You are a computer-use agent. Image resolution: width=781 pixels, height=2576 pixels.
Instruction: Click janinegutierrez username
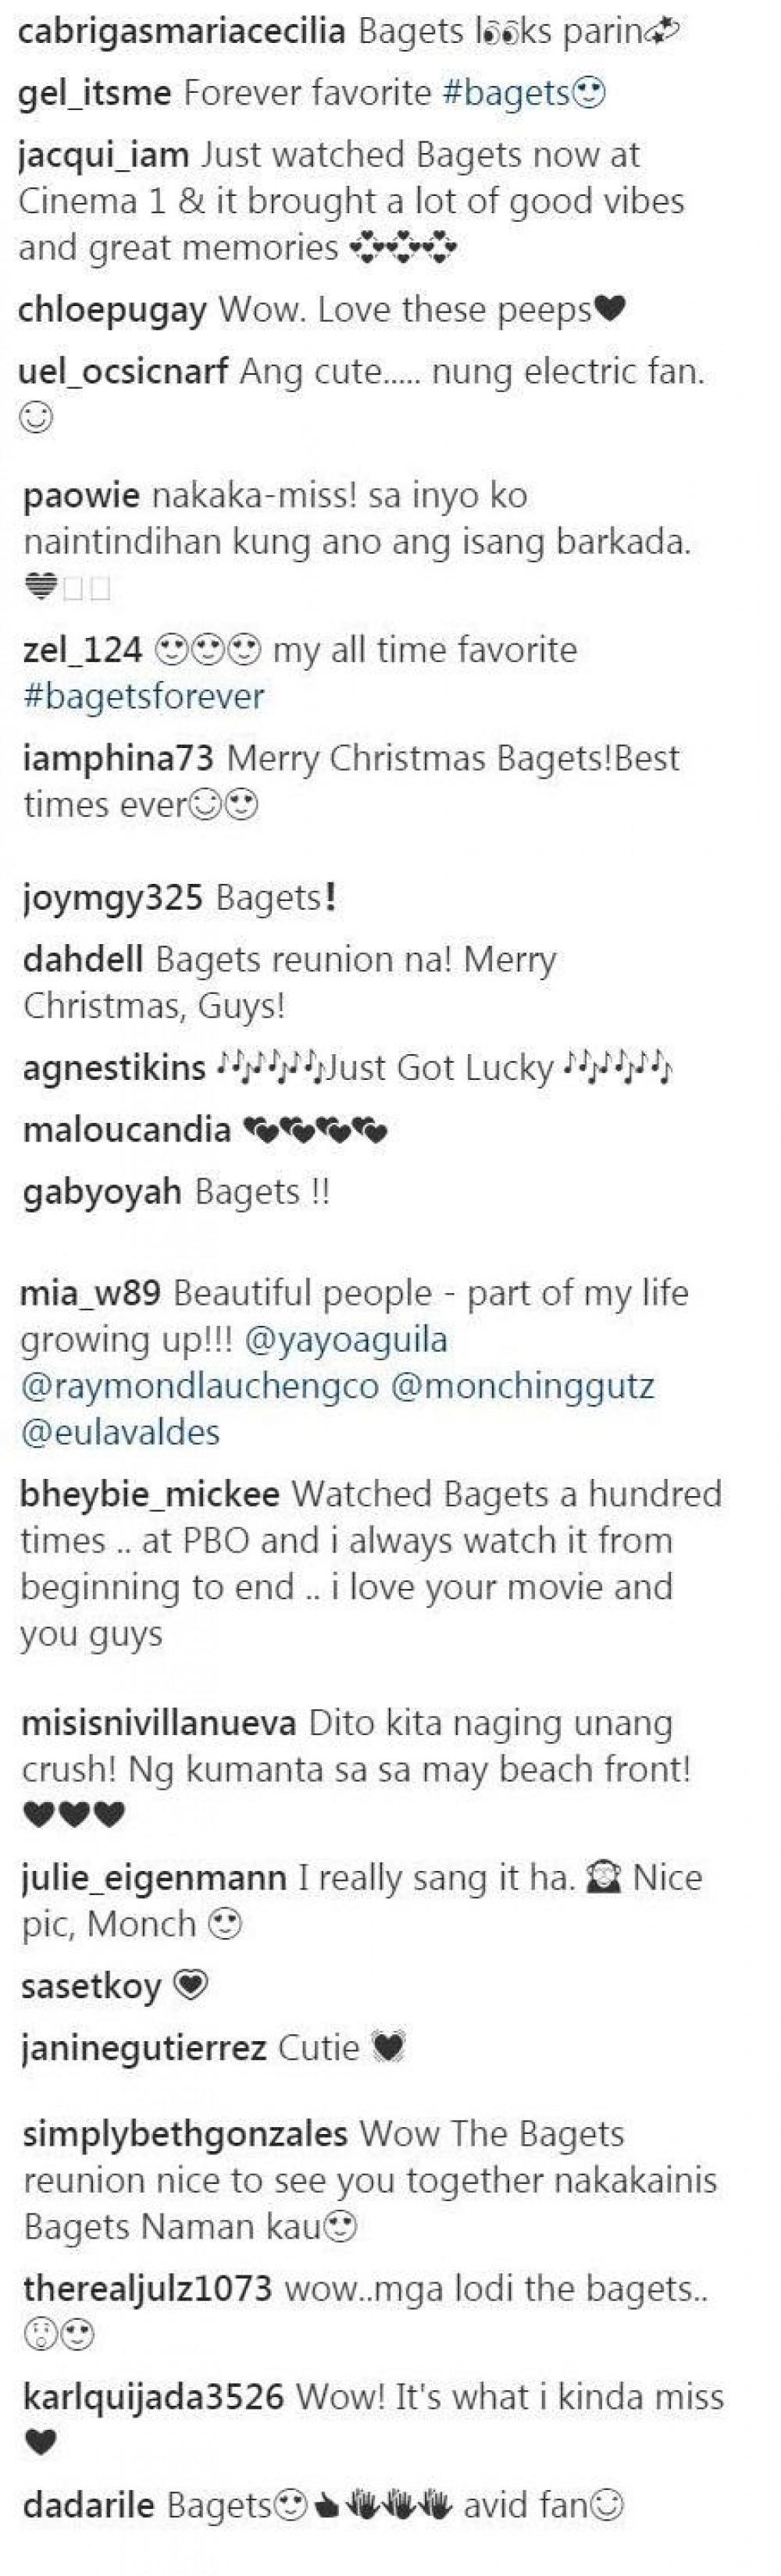143,2020
